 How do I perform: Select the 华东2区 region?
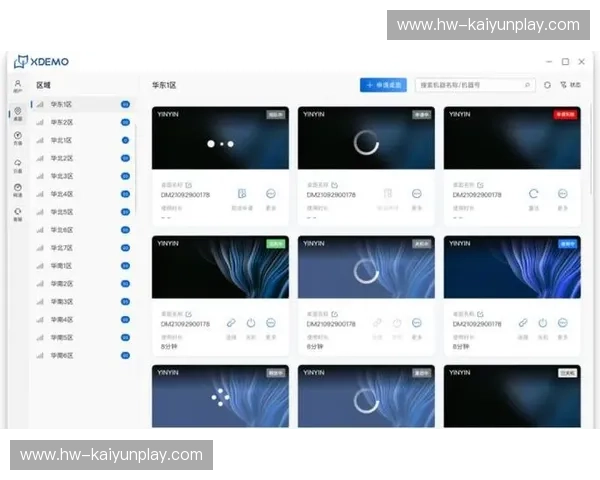[82, 122]
